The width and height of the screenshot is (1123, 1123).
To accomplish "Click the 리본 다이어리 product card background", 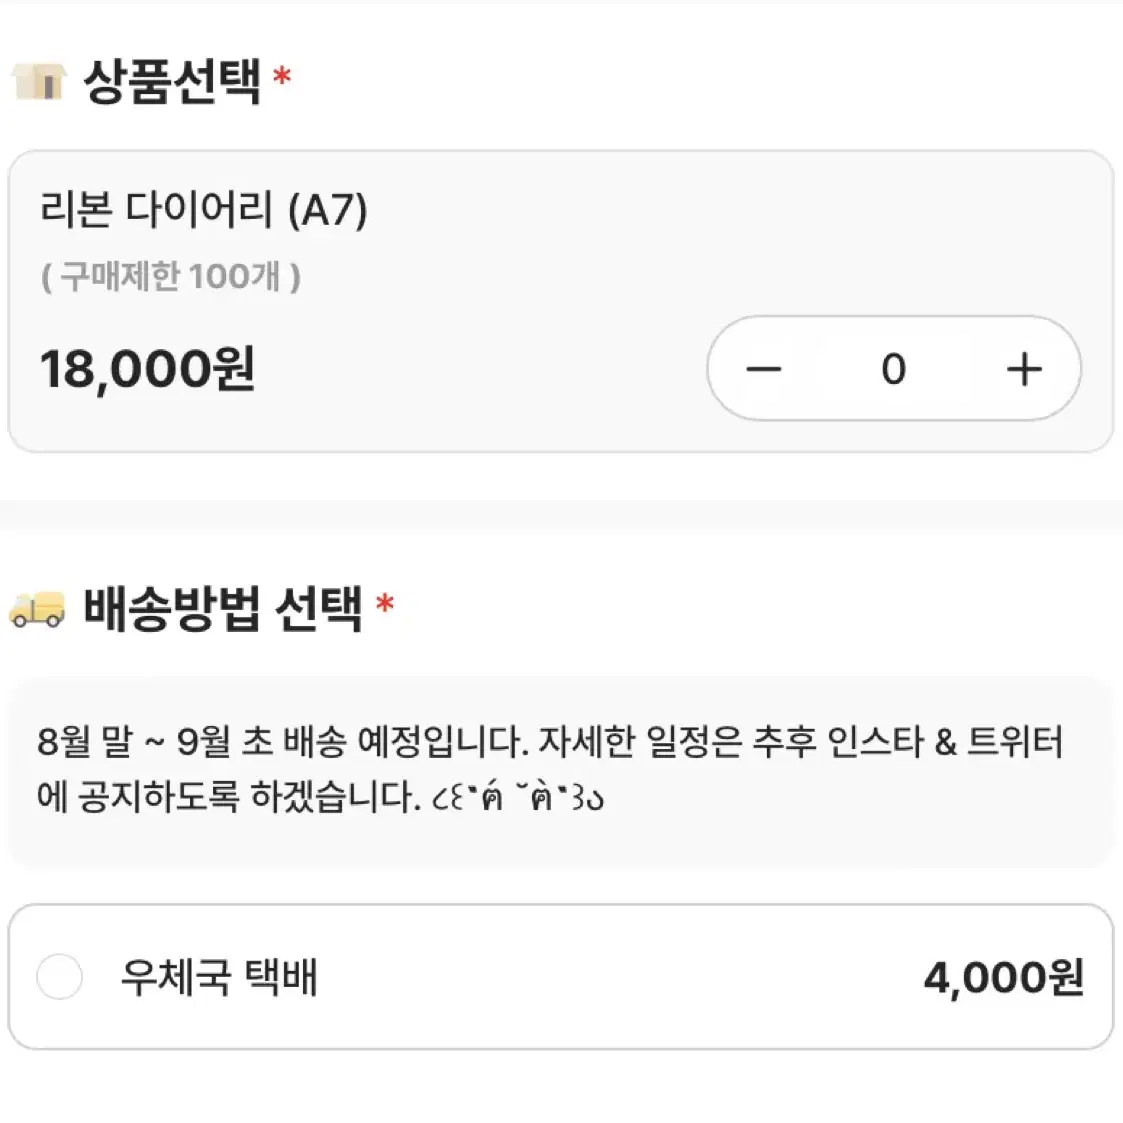I will pyautogui.click(x=561, y=302).
